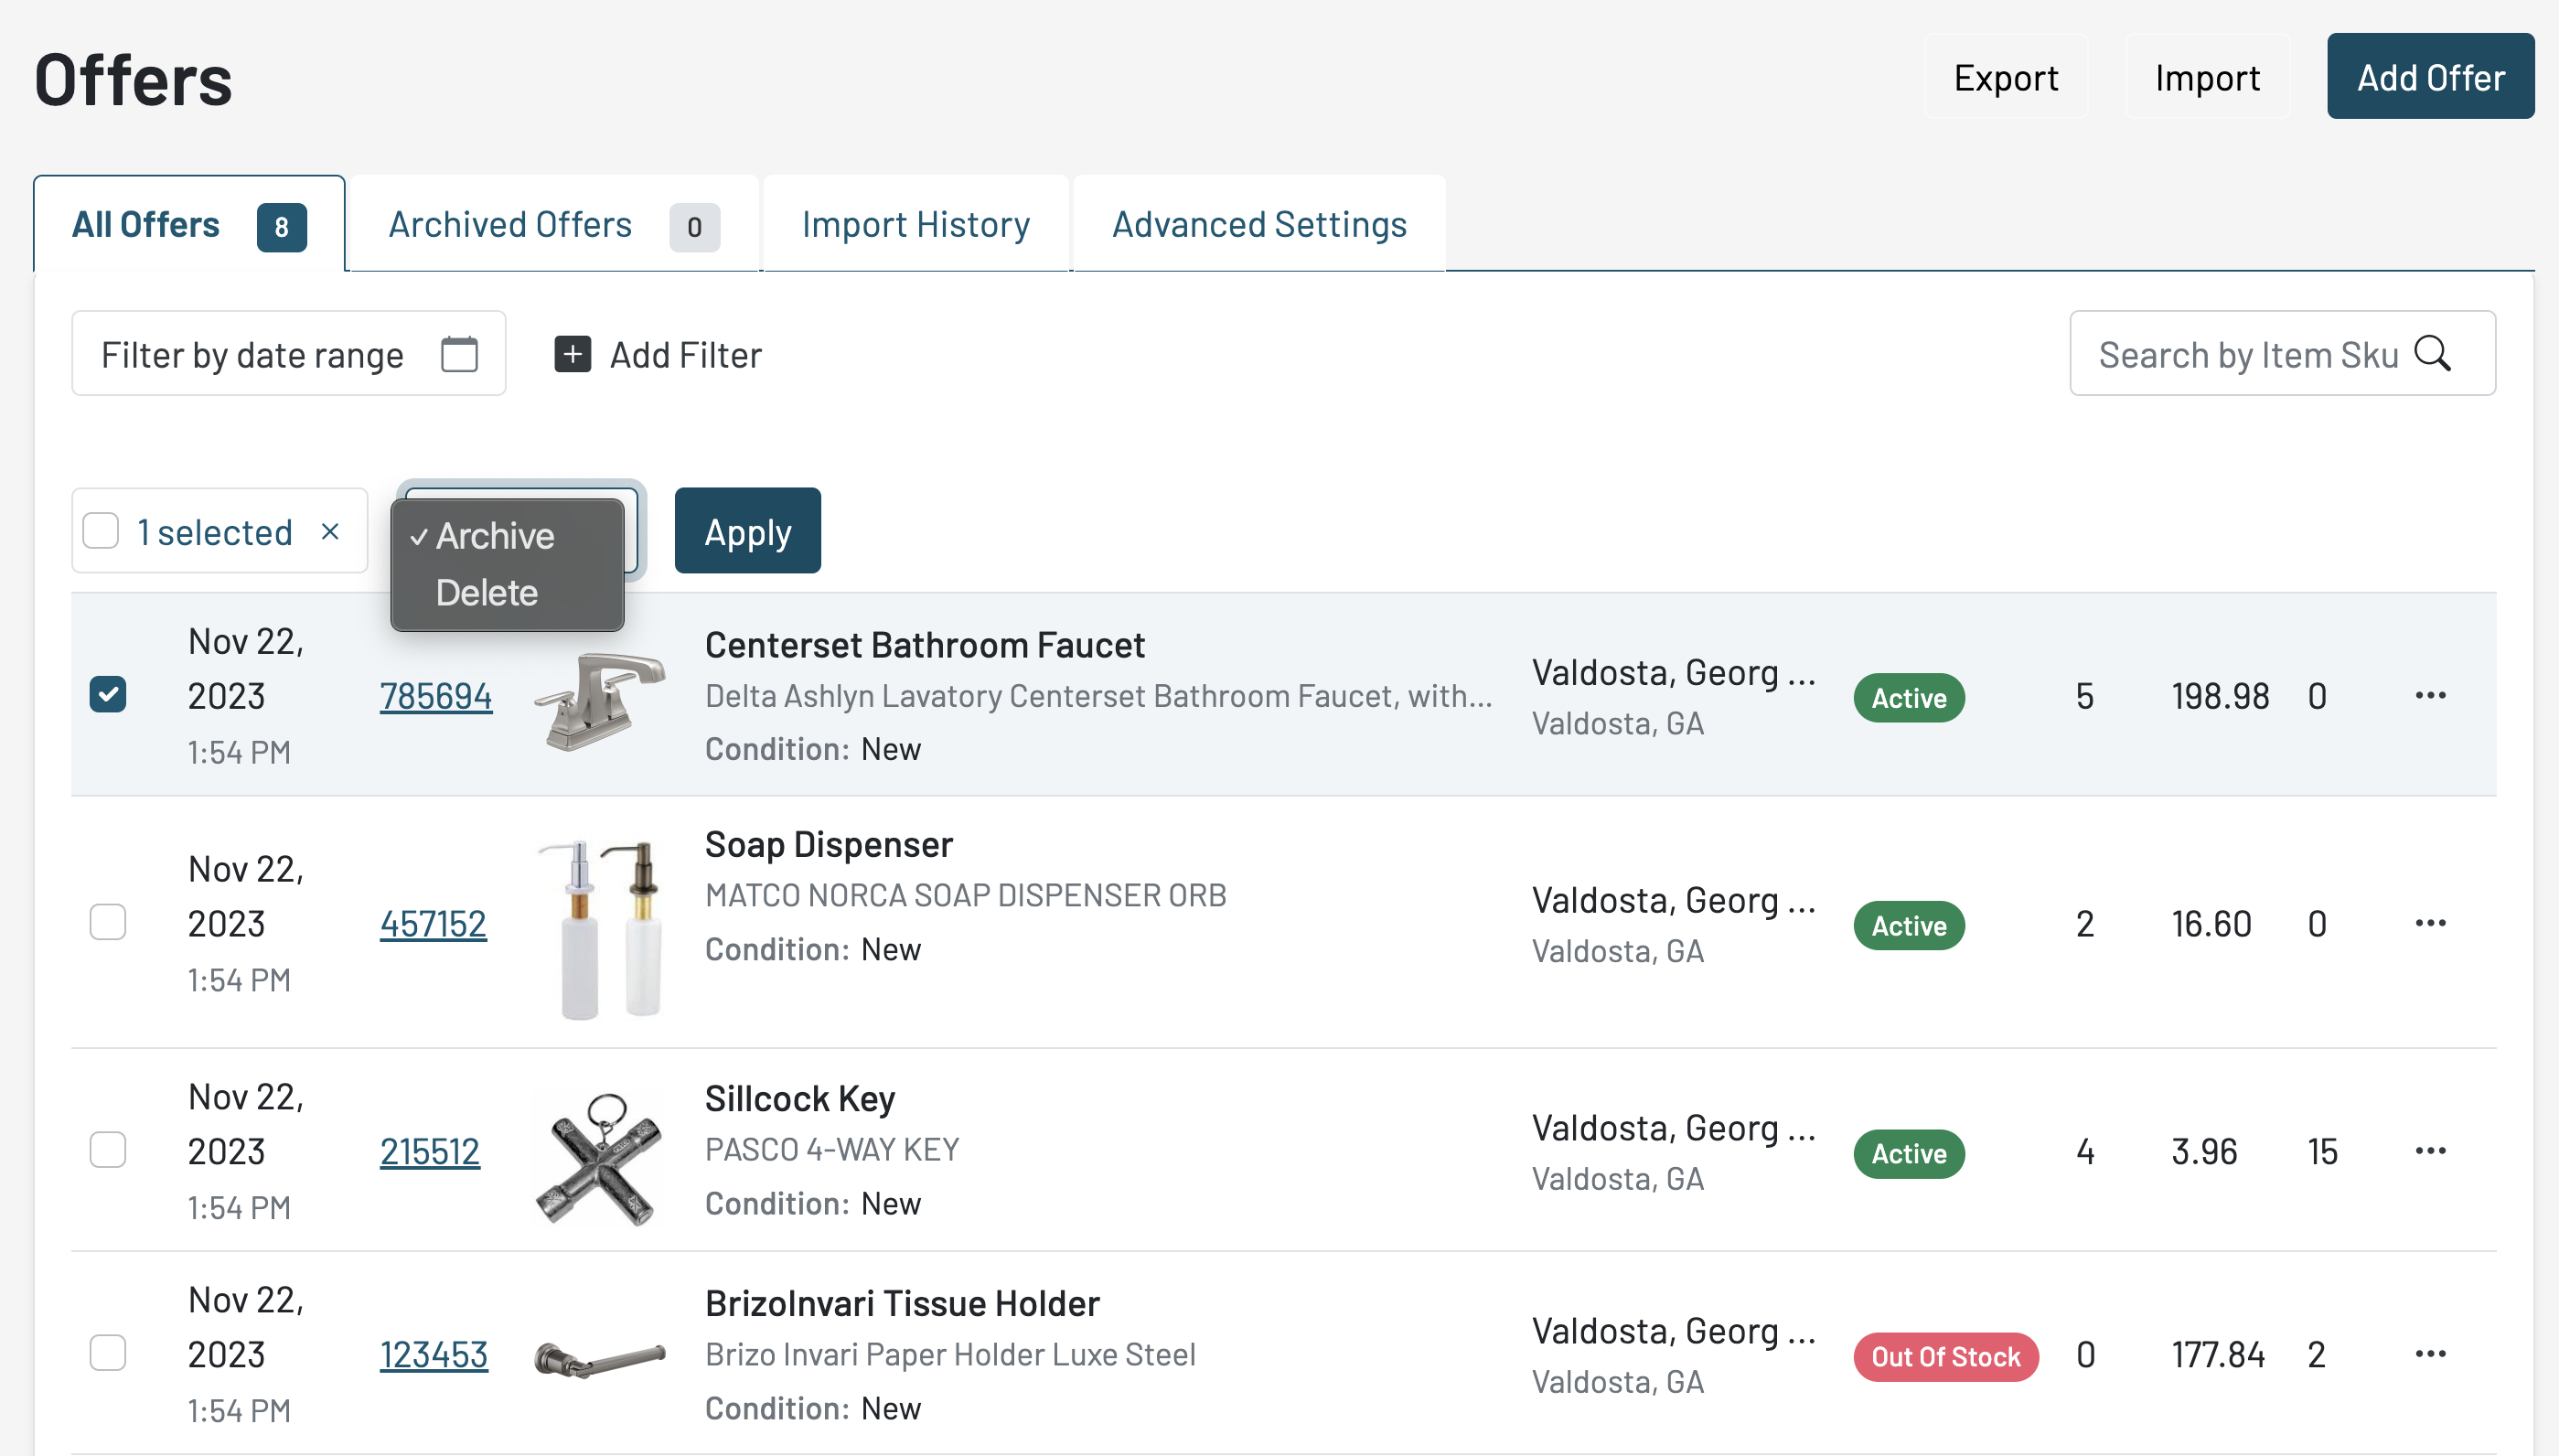Check the Soap Dispenser row checkbox
Image resolution: width=2559 pixels, height=1456 pixels.
pos(108,923)
